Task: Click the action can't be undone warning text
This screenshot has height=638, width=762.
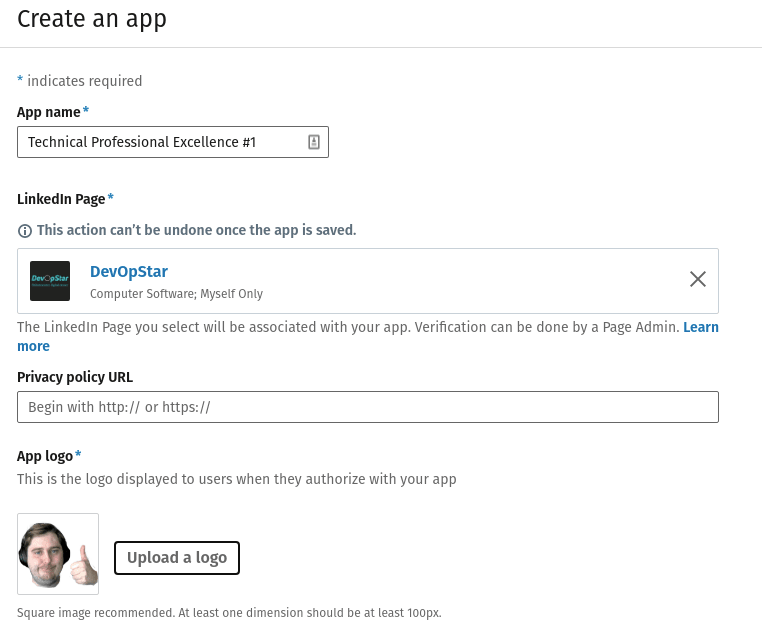Action: click(196, 230)
